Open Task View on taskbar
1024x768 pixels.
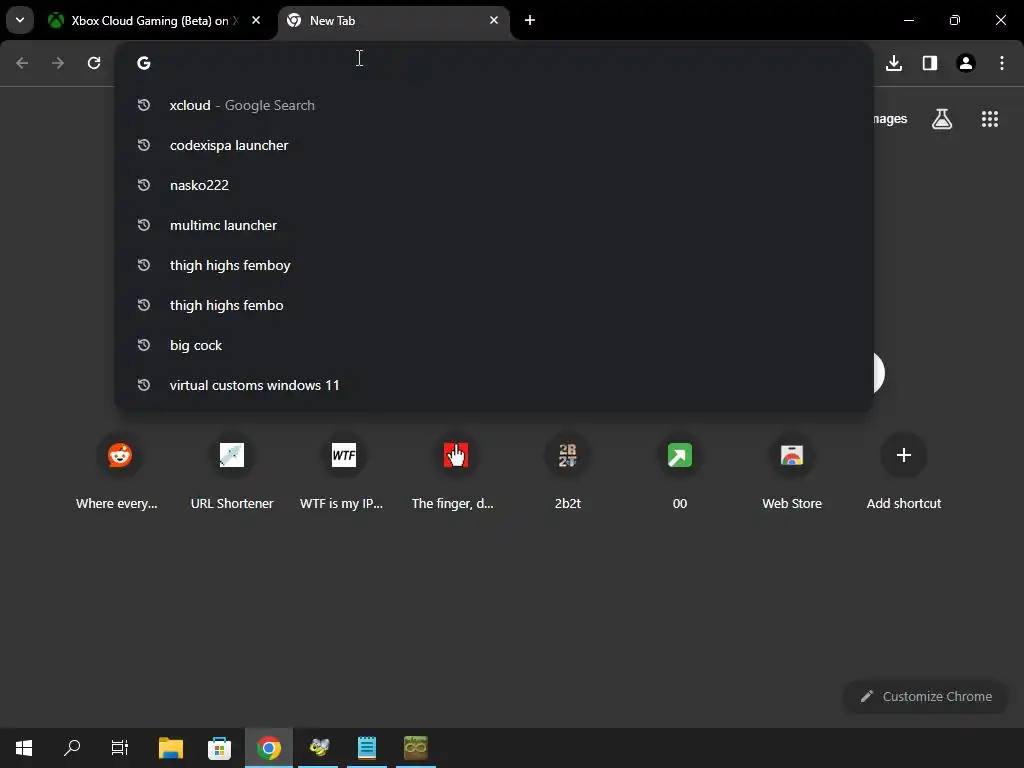120,748
